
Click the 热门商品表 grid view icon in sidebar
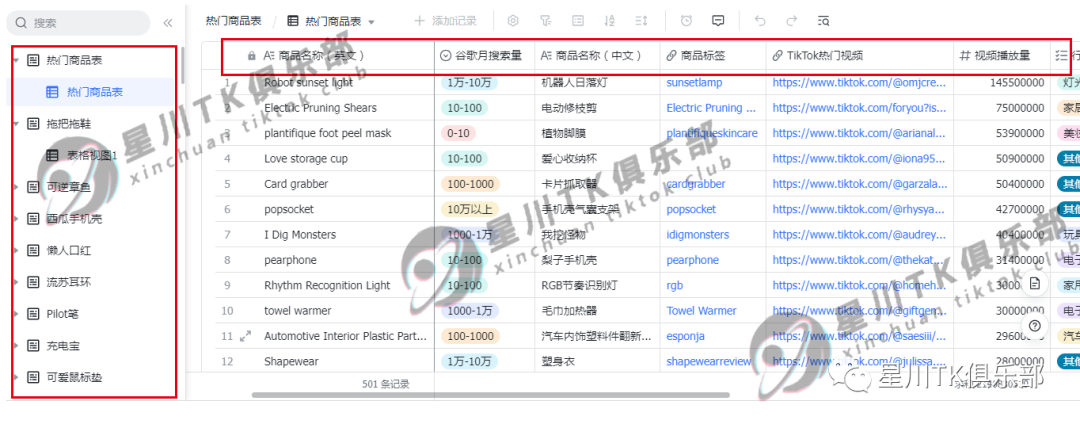pos(52,92)
